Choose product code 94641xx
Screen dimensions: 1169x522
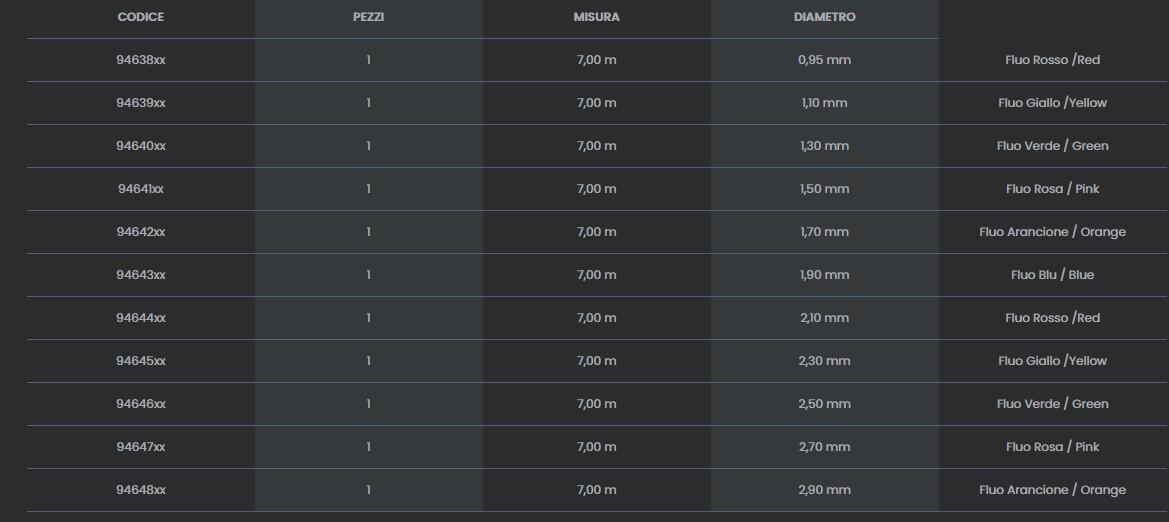coord(140,189)
